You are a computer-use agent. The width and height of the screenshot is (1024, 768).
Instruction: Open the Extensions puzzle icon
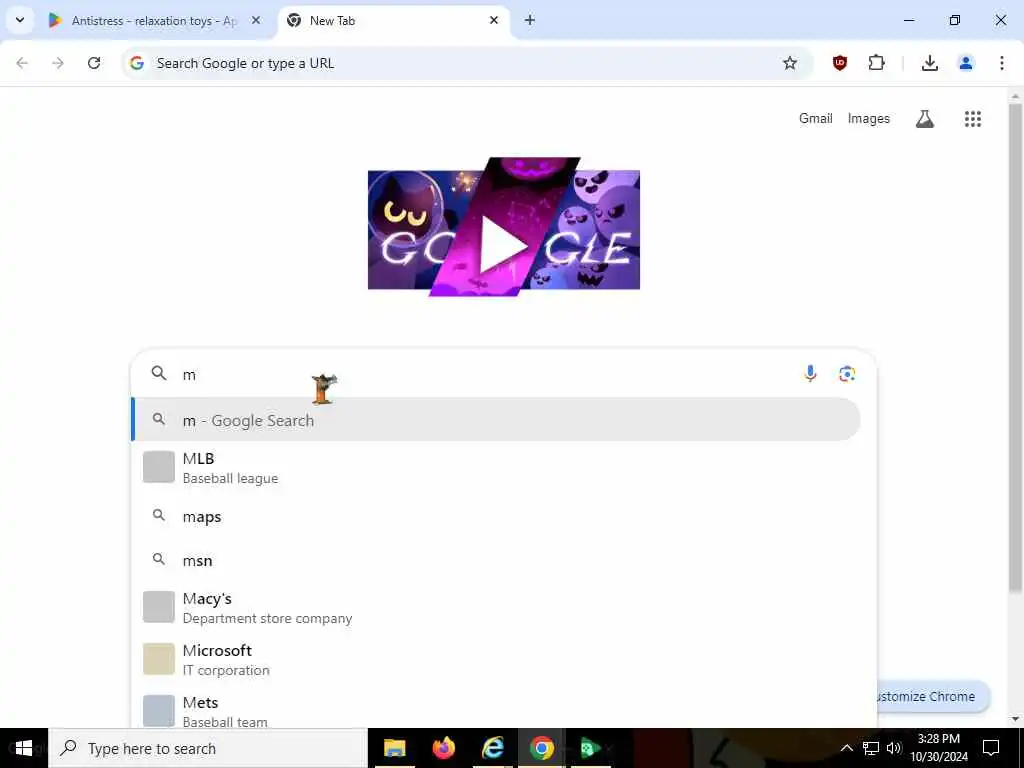(876, 63)
